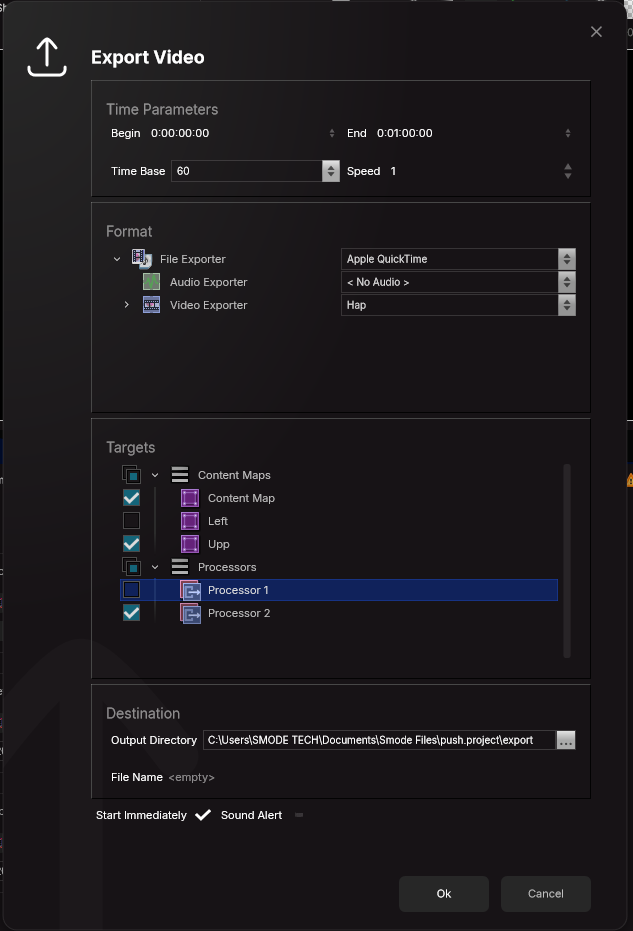Uncheck the Content Map checkbox
Viewport: 633px width, 931px height.
pos(131,498)
